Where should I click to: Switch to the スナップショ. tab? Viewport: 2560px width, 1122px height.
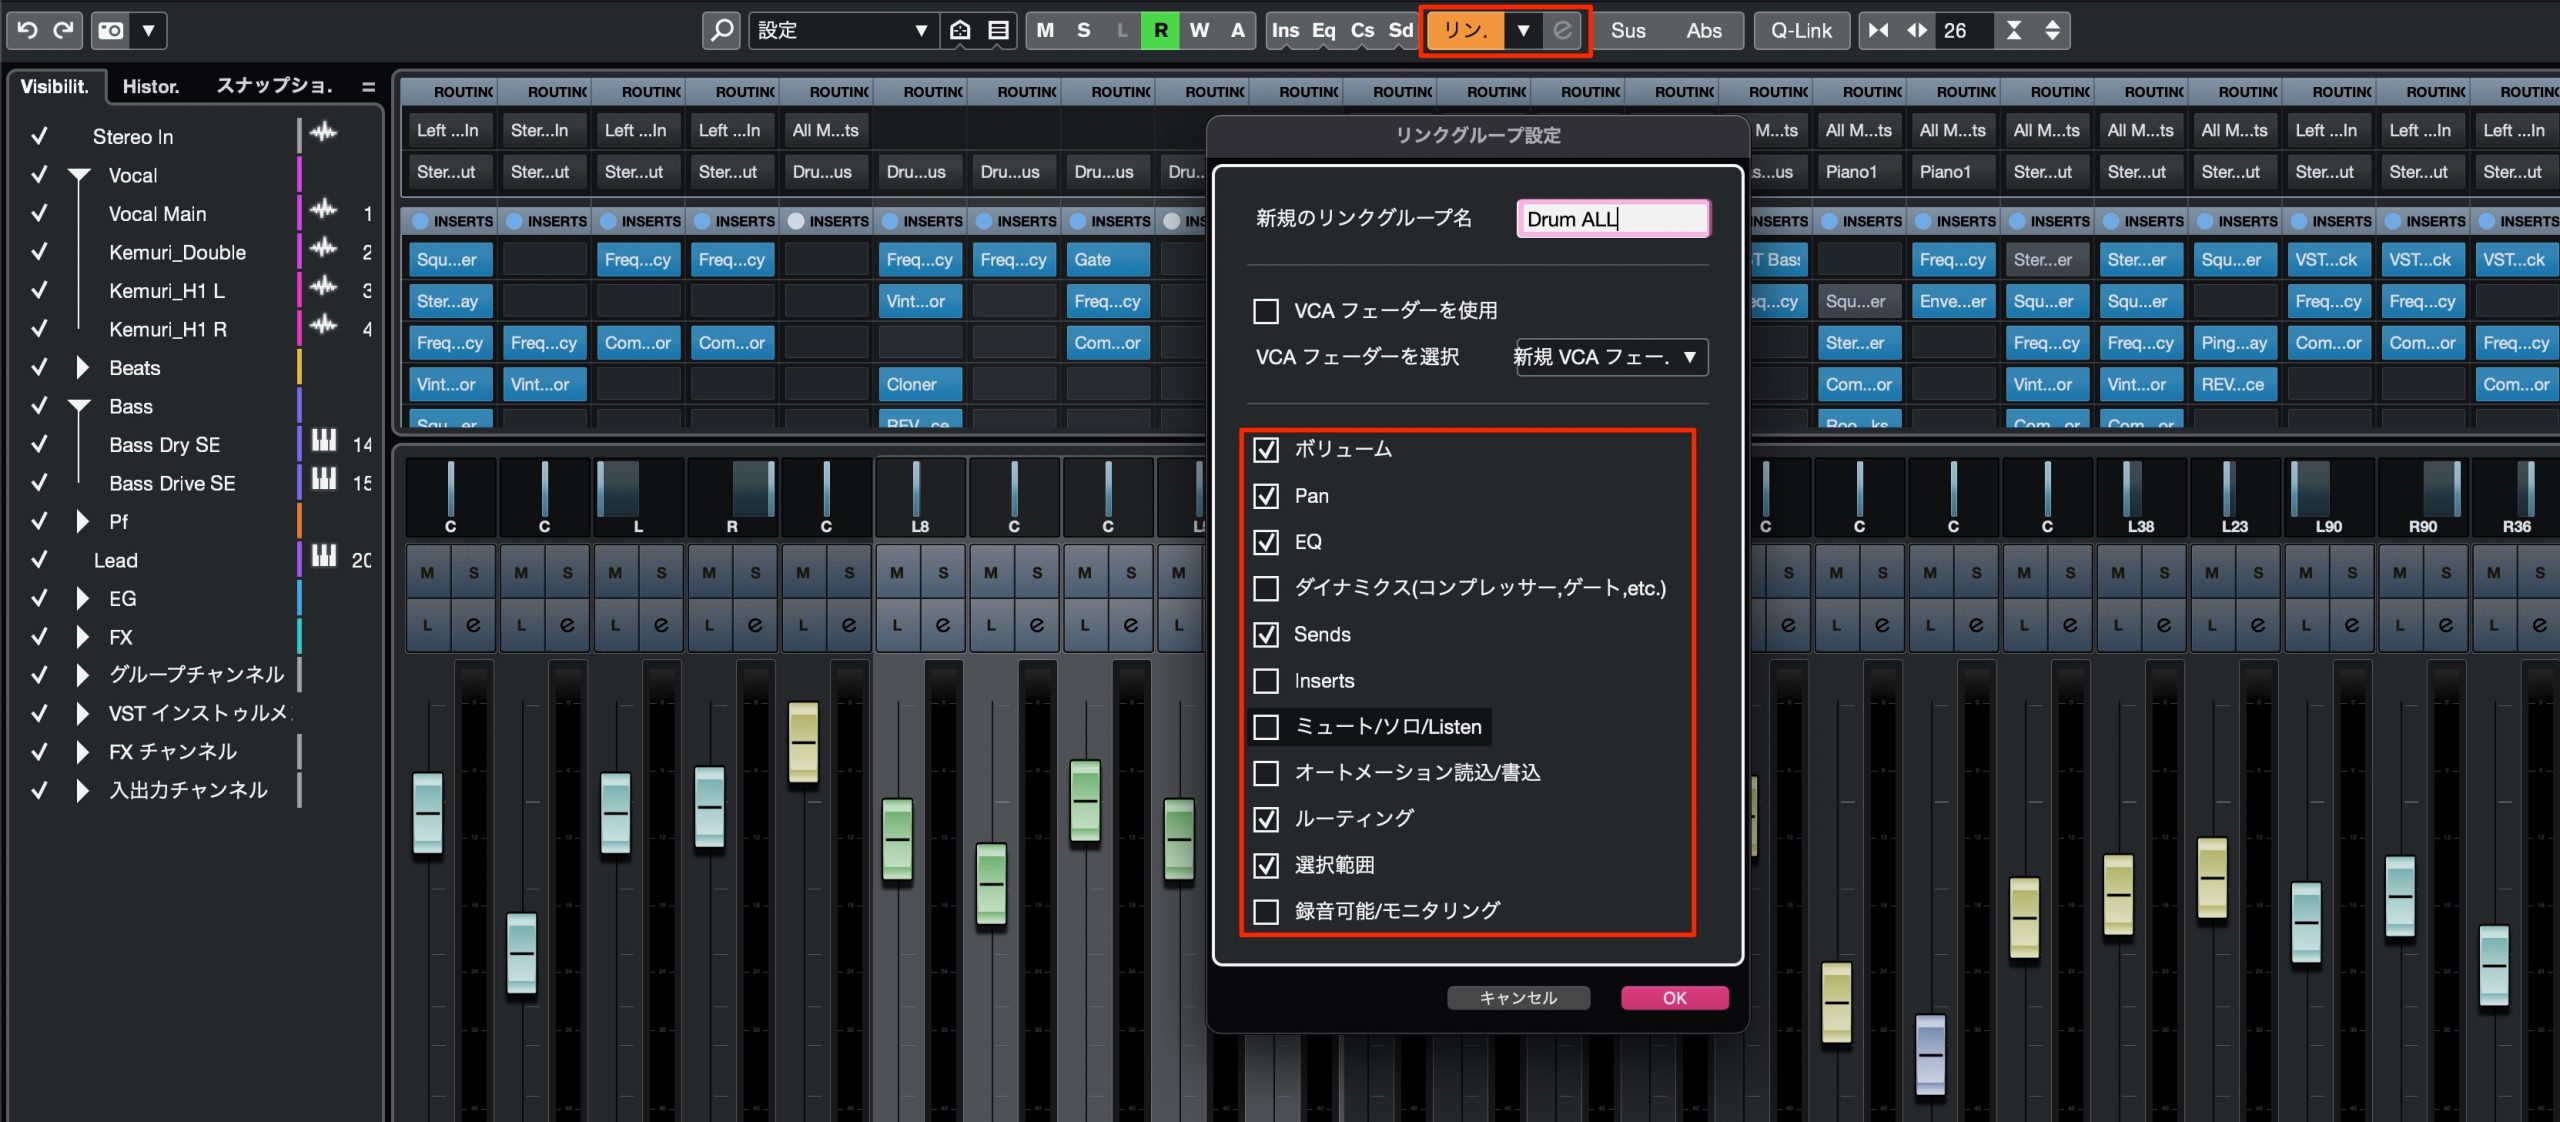click(x=274, y=86)
